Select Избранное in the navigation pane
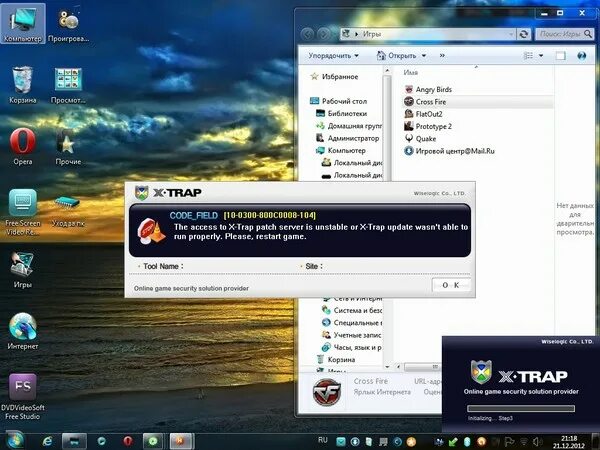Screen dimensions: 600x450 pos(334,77)
